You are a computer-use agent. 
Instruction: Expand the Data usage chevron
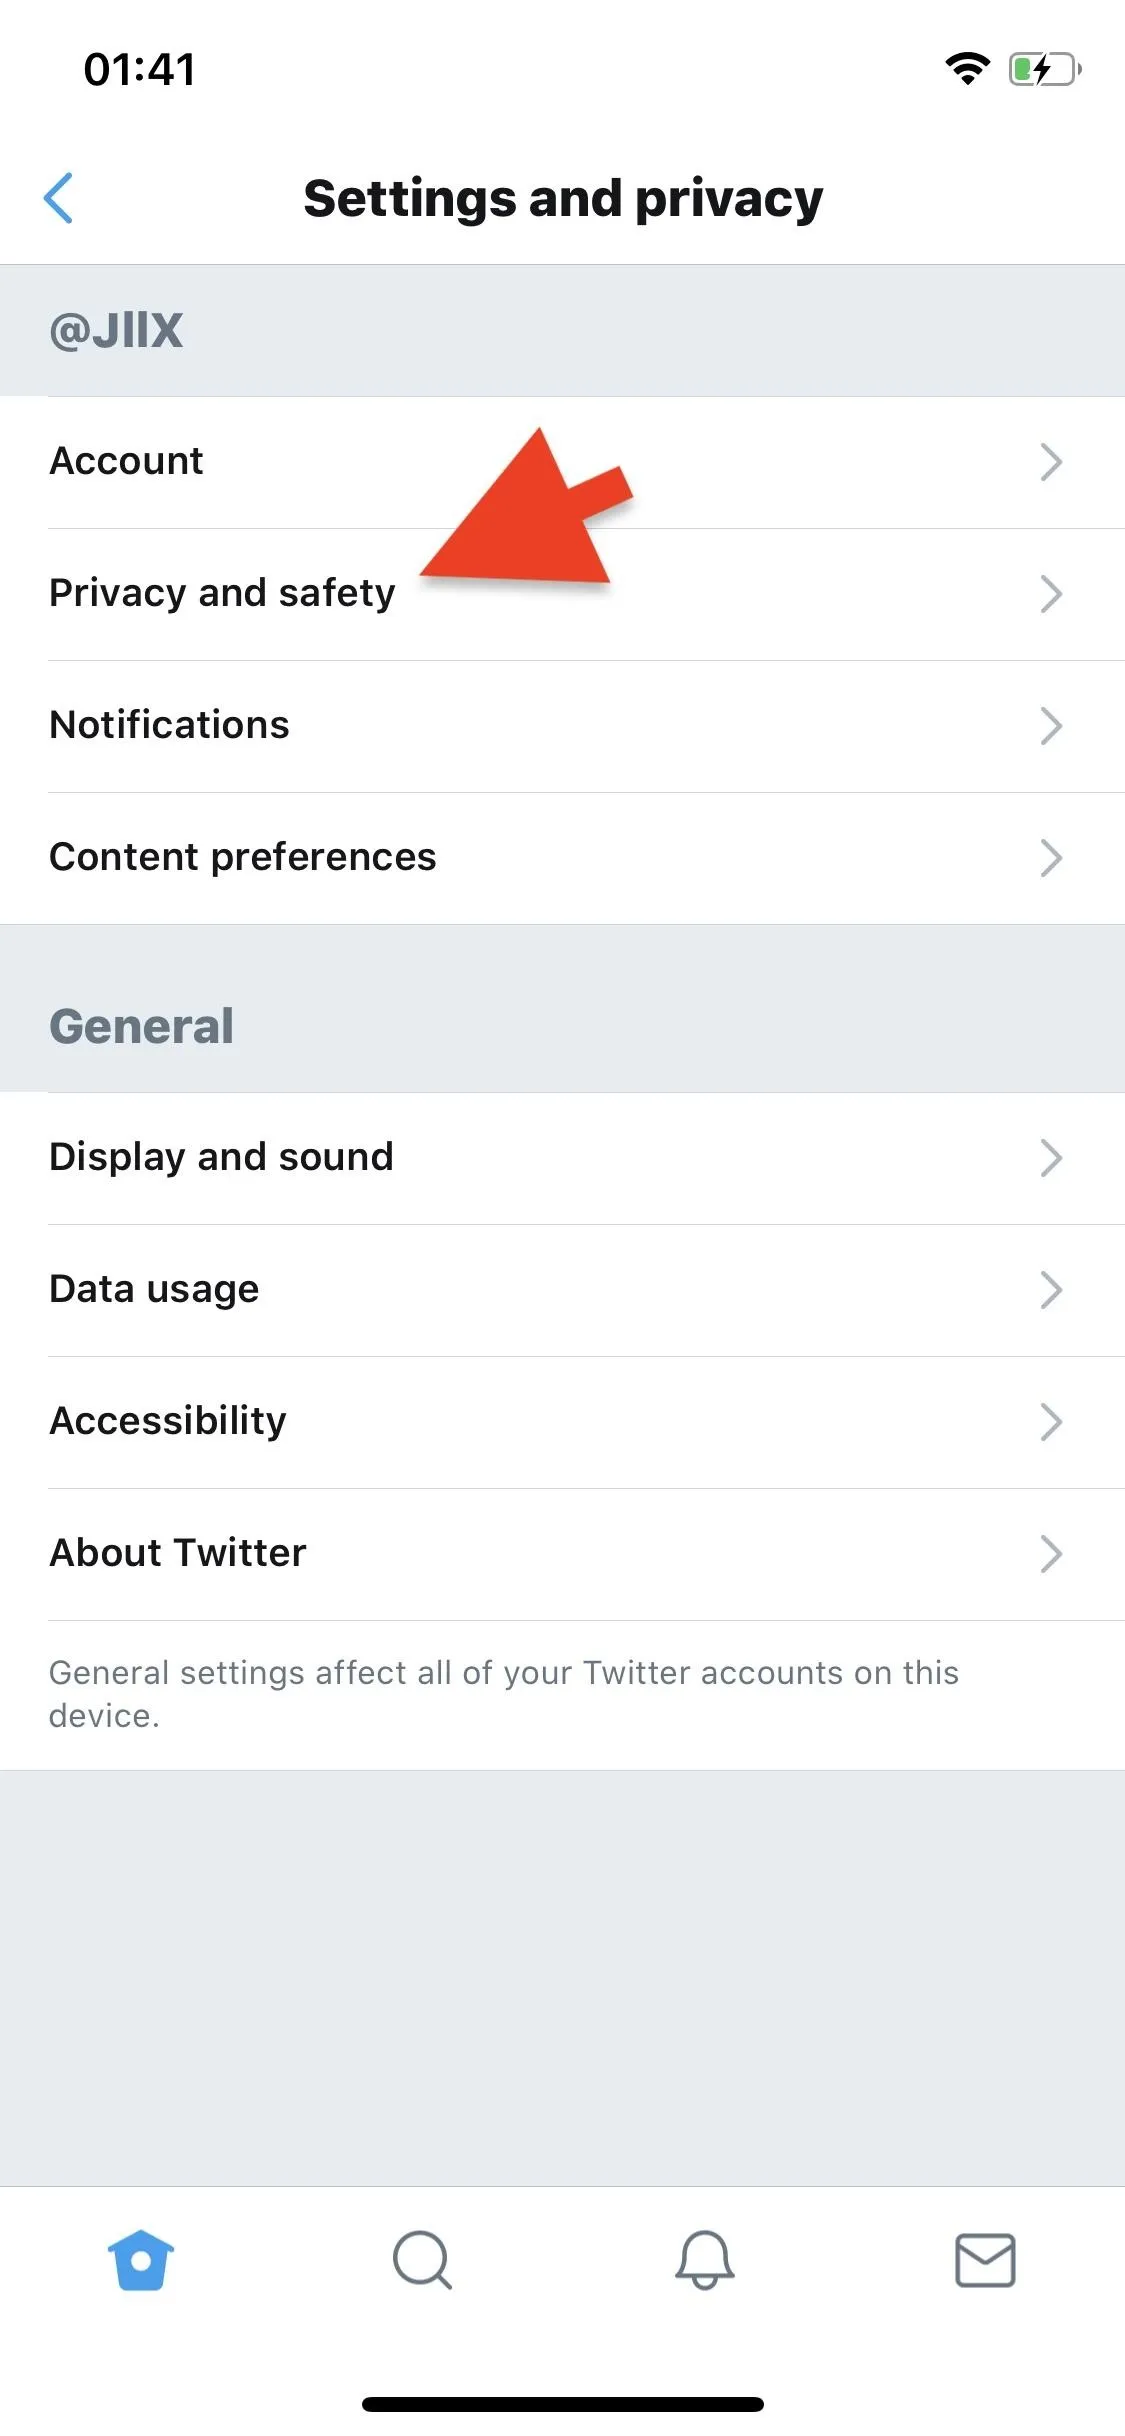click(x=1050, y=1290)
